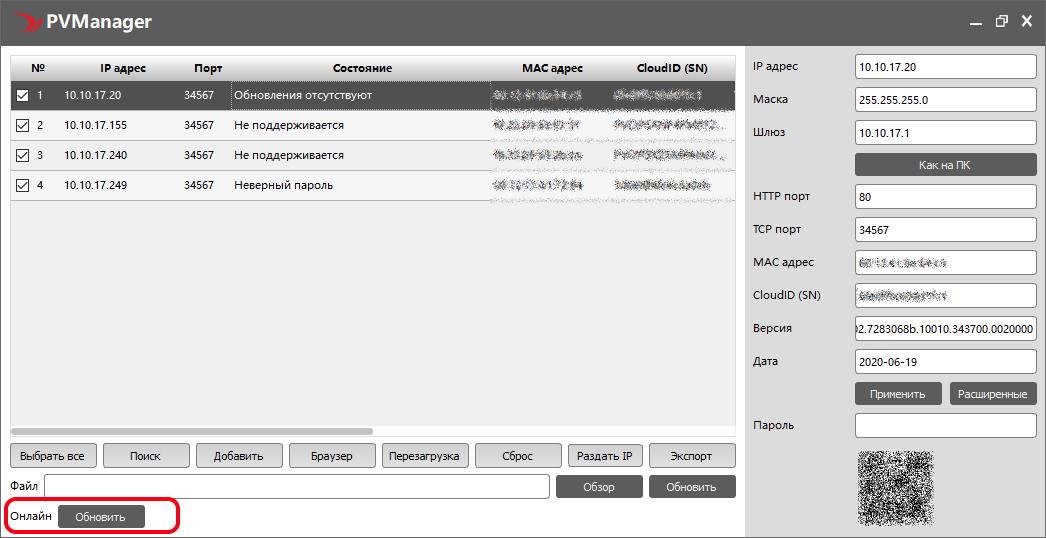The image size is (1046, 538).
Task: Start device search with Поиск
Action: click(145, 456)
